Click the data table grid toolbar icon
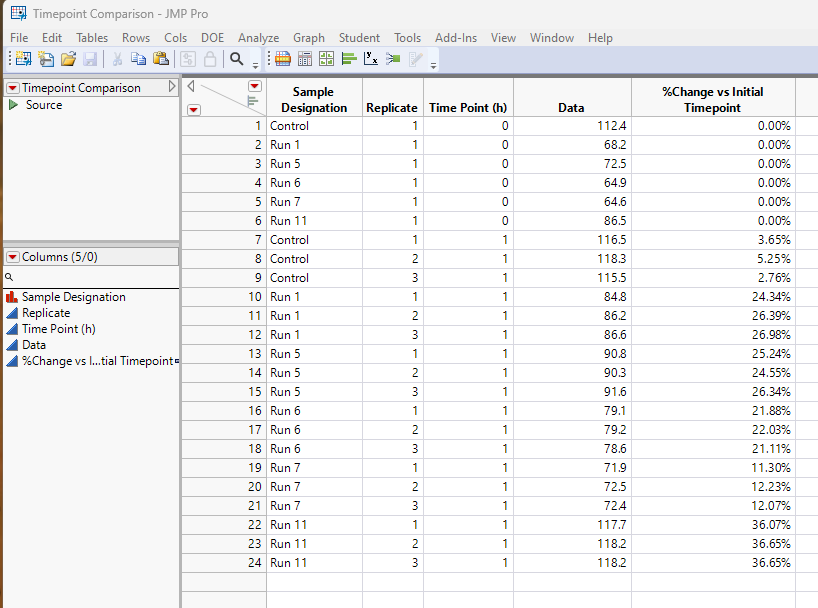The height and width of the screenshot is (608, 818). point(282,58)
